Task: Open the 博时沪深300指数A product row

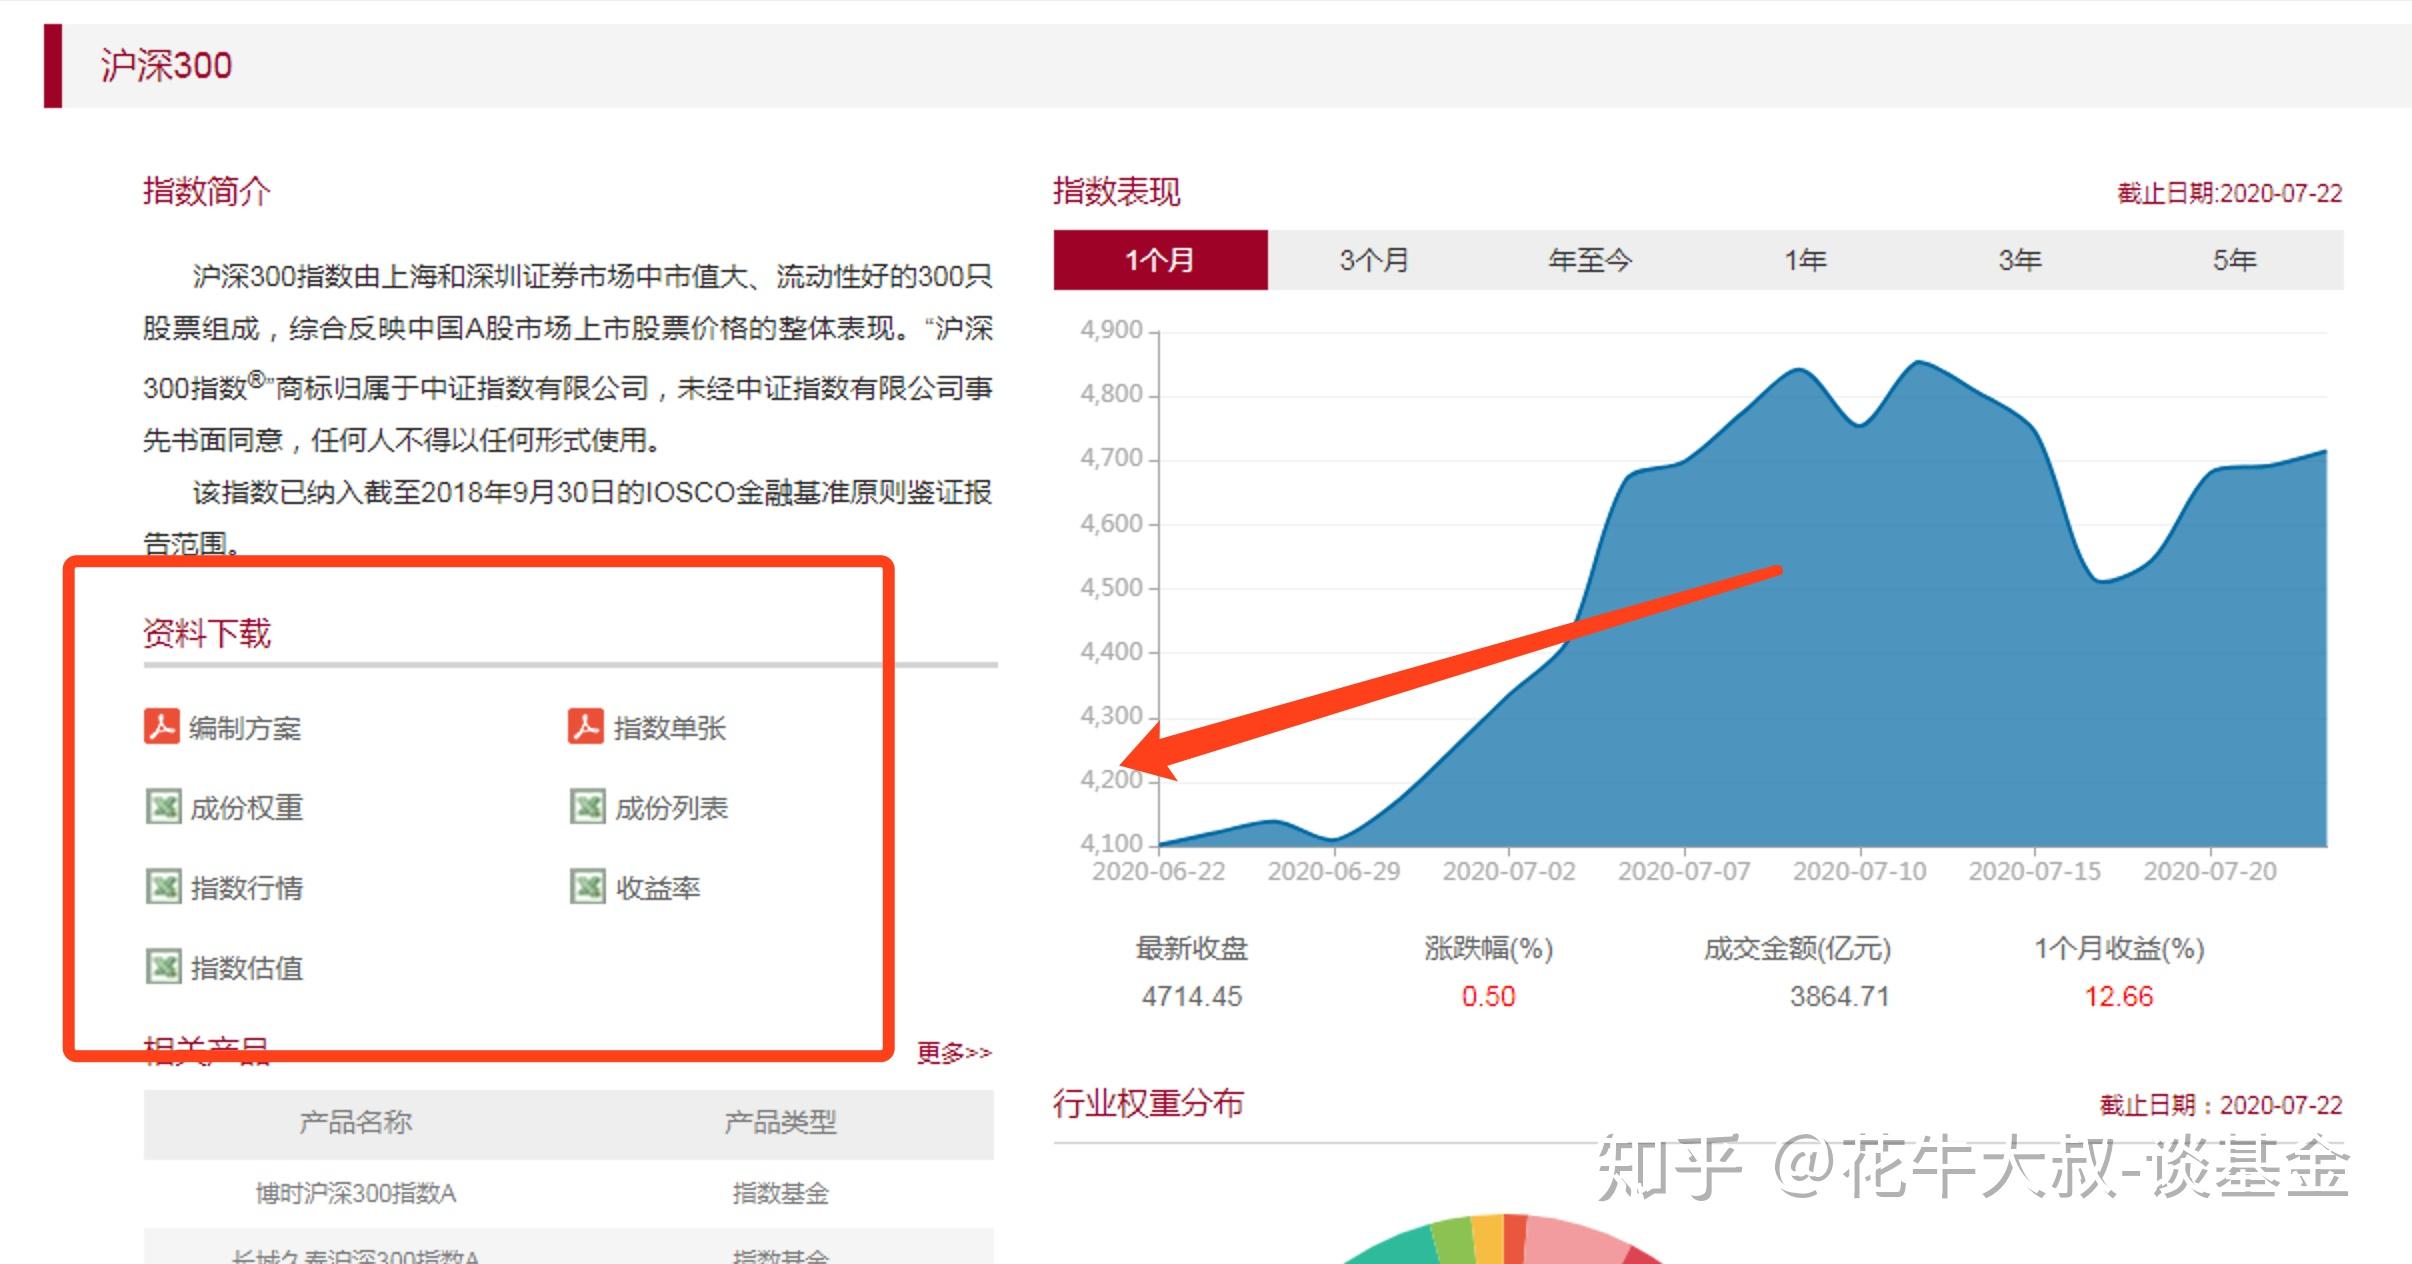Action: pyautogui.click(x=569, y=1193)
